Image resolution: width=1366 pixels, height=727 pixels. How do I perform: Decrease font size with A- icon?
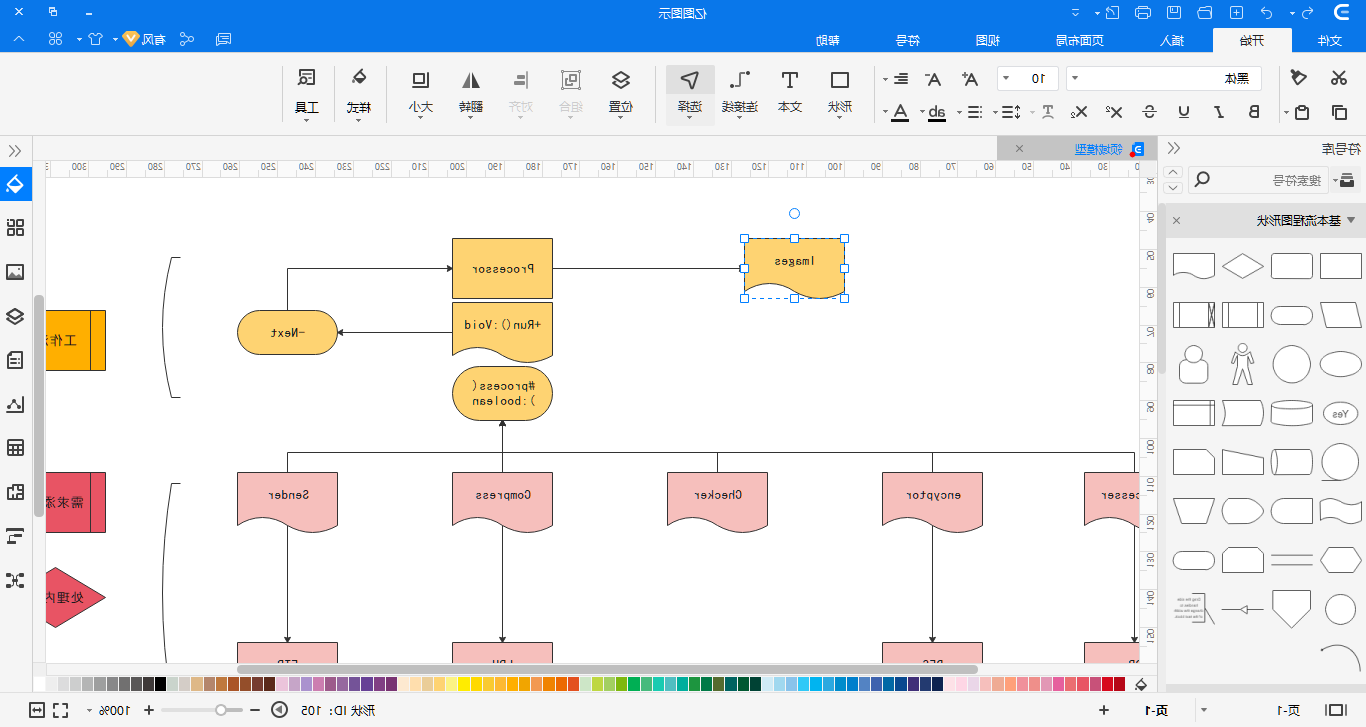point(932,78)
